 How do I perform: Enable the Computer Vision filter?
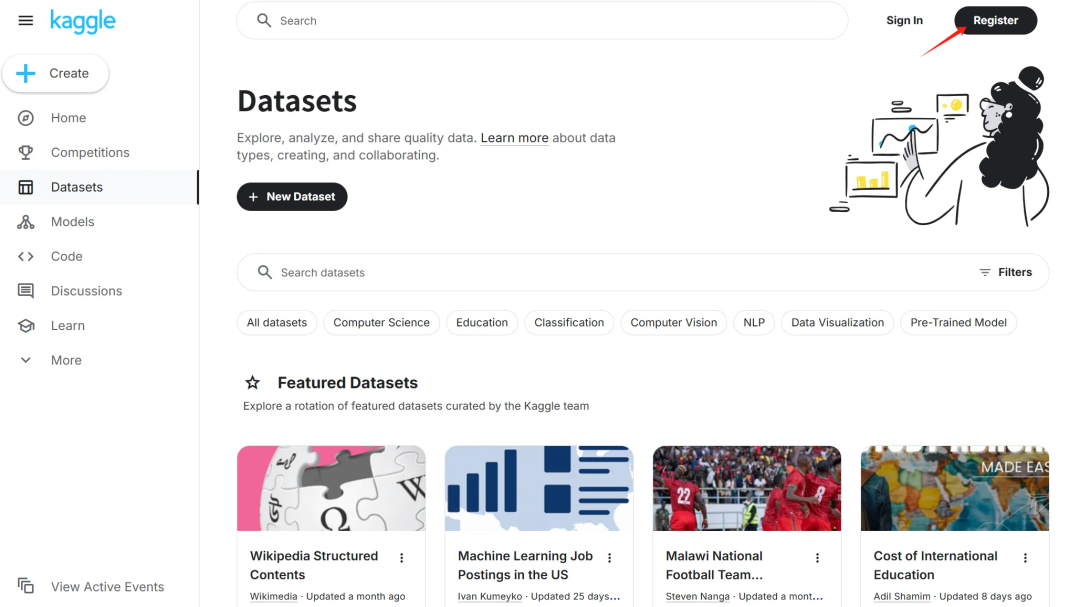pos(673,322)
